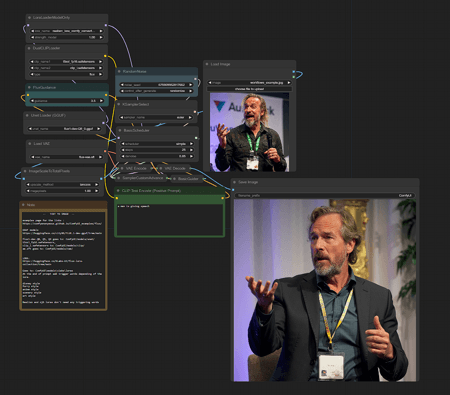450x395 pixels.
Task: Collapse the LoraLoaderModelOnly node via its title dot
Action: tap(30, 18)
